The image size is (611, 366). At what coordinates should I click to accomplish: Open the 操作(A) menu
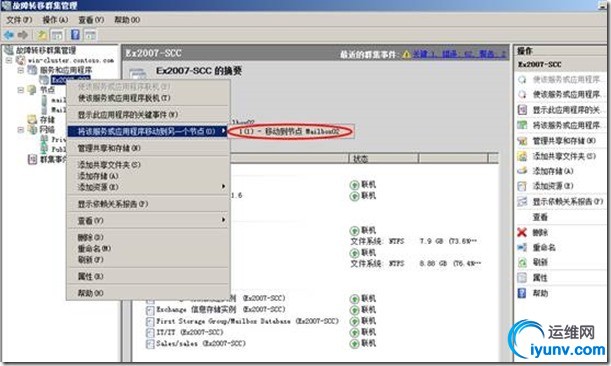pos(55,19)
